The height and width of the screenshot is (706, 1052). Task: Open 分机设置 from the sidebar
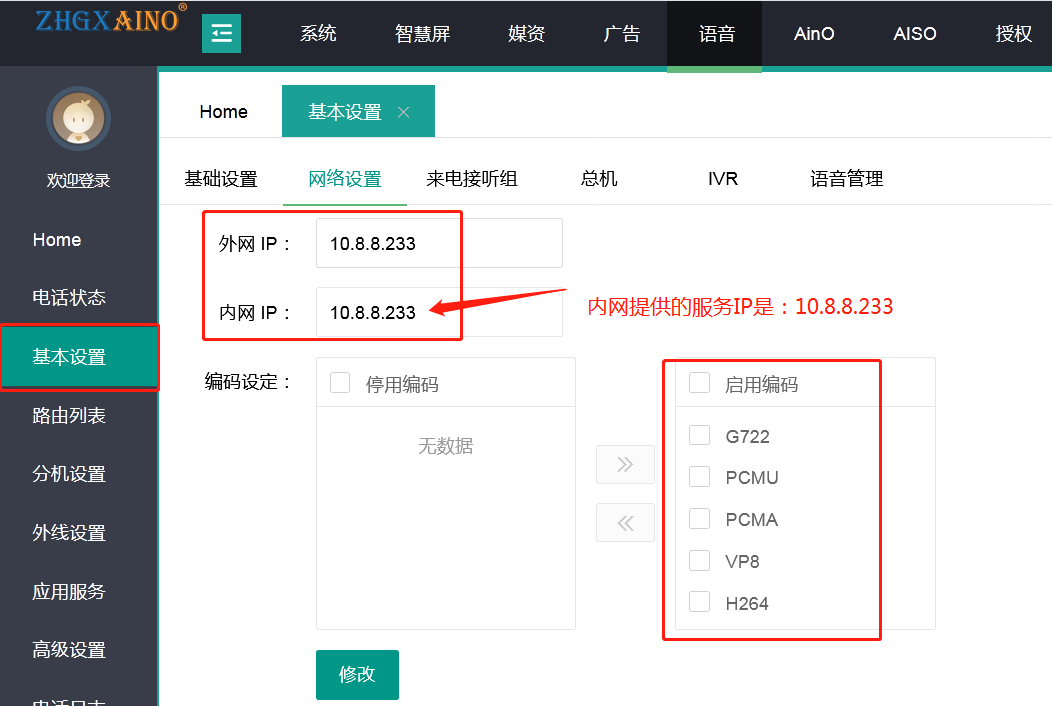(x=69, y=474)
